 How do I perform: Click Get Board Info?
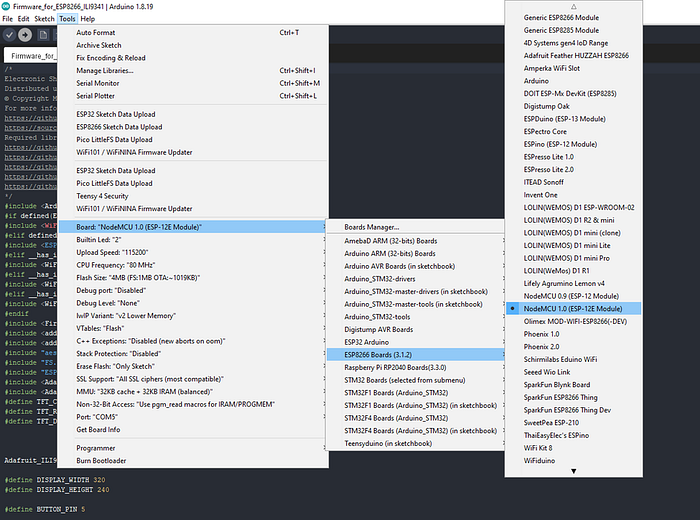(193, 429)
